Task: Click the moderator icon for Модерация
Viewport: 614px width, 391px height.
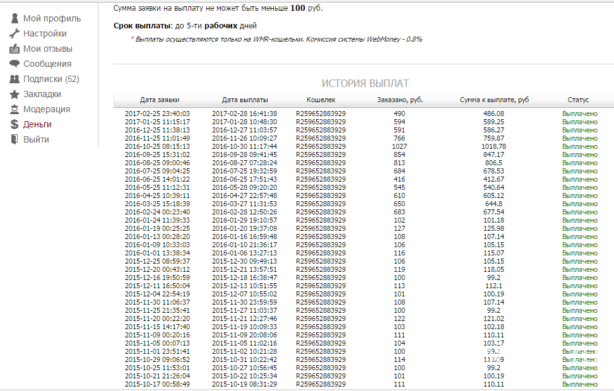Action: click(x=14, y=109)
